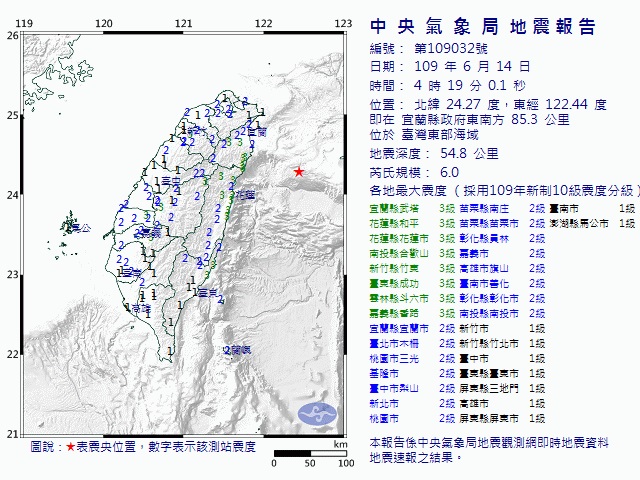Click the intensity entry 花蓮縣和平
Viewport: 640px width, 480px height.
coord(394,224)
